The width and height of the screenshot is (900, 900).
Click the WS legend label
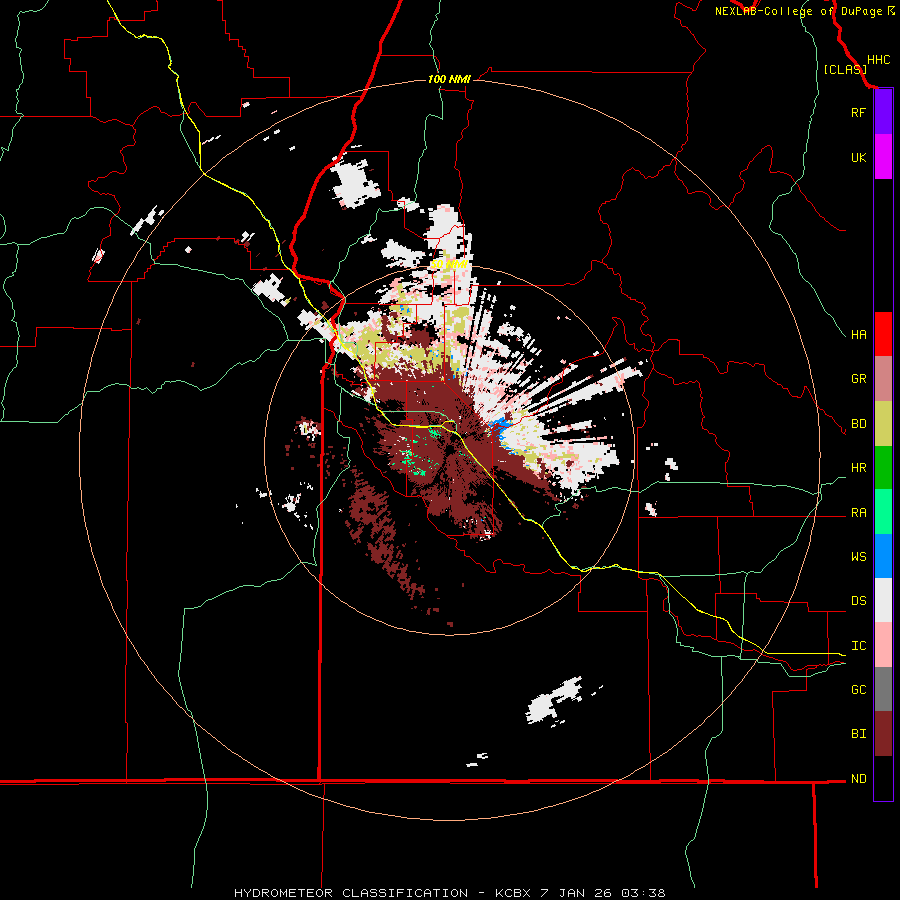[x=858, y=556]
